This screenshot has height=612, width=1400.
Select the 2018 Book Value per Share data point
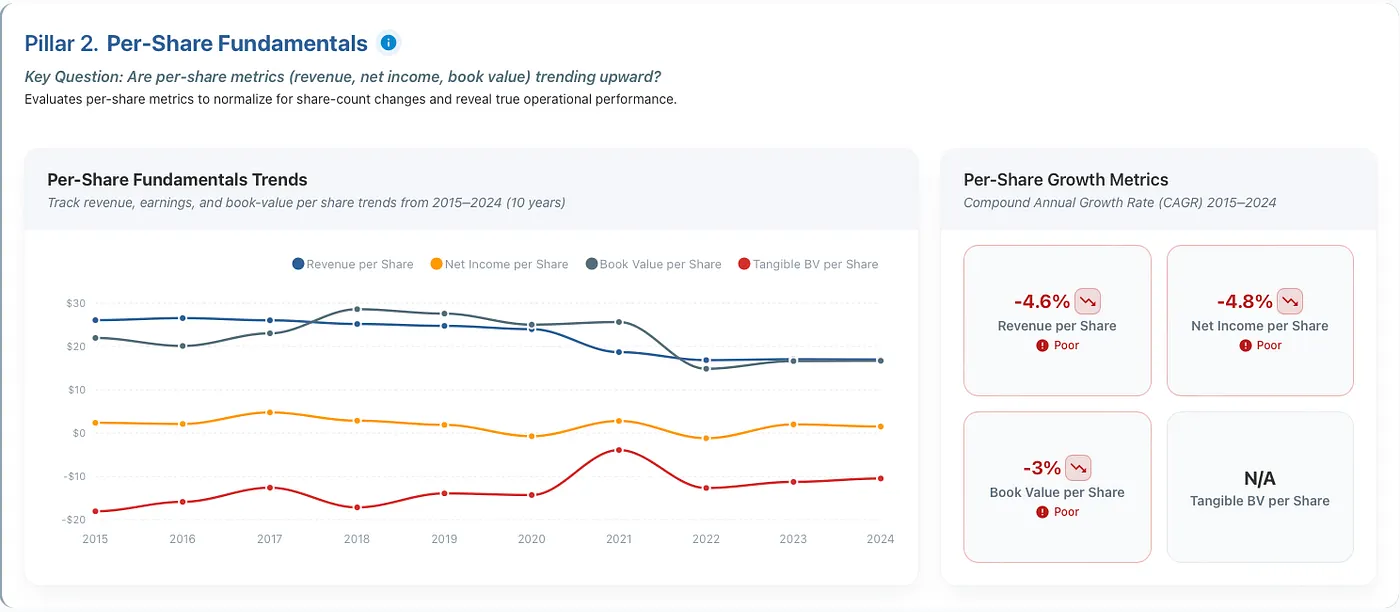tap(357, 309)
